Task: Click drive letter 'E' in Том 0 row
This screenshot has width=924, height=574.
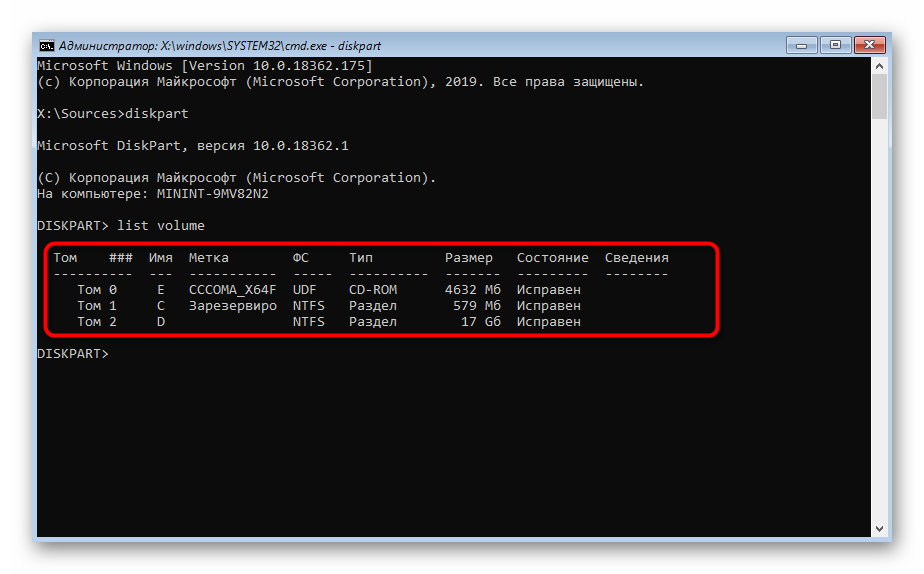Action: pyautogui.click(x=161, y=289)
